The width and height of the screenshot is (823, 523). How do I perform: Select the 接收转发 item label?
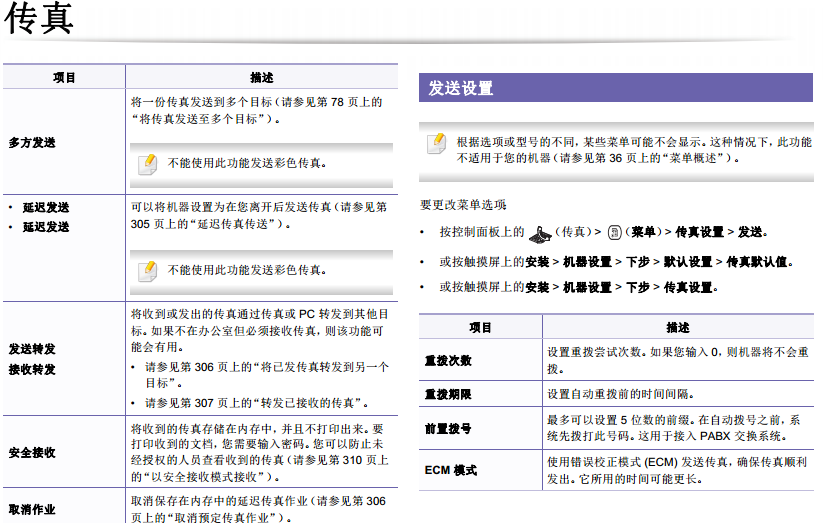pyautogui.click(x=32, y=370)
